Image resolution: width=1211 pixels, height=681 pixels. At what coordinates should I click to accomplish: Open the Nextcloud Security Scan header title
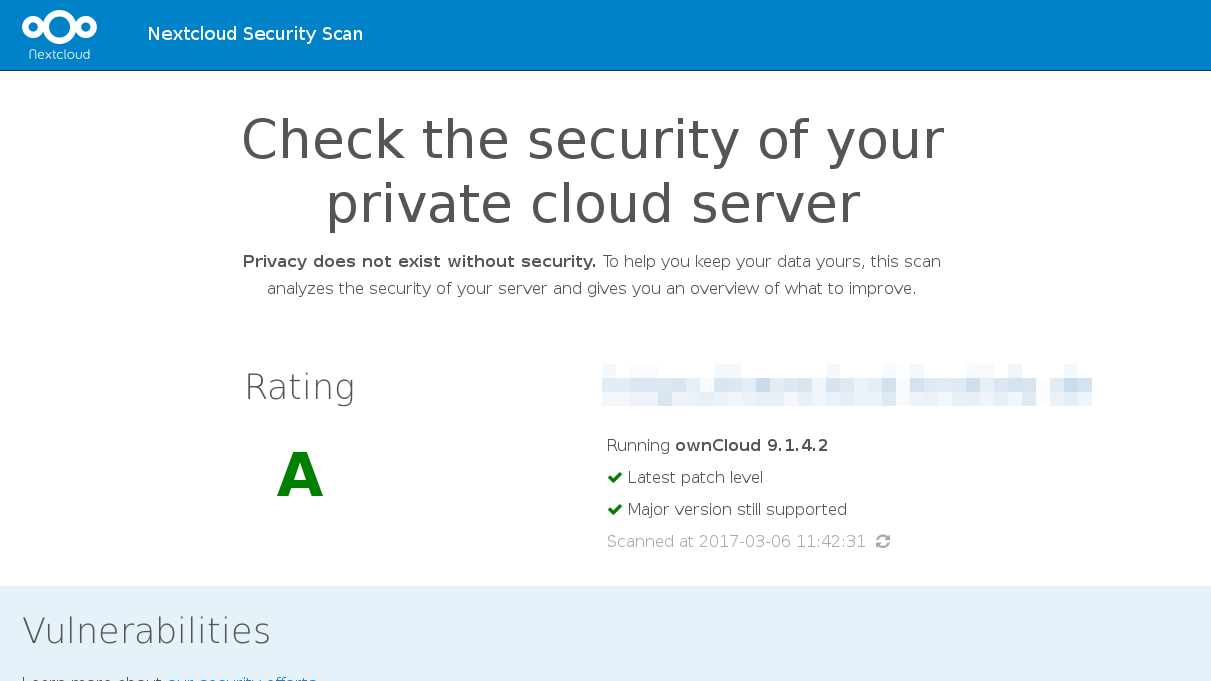[255, 34]
